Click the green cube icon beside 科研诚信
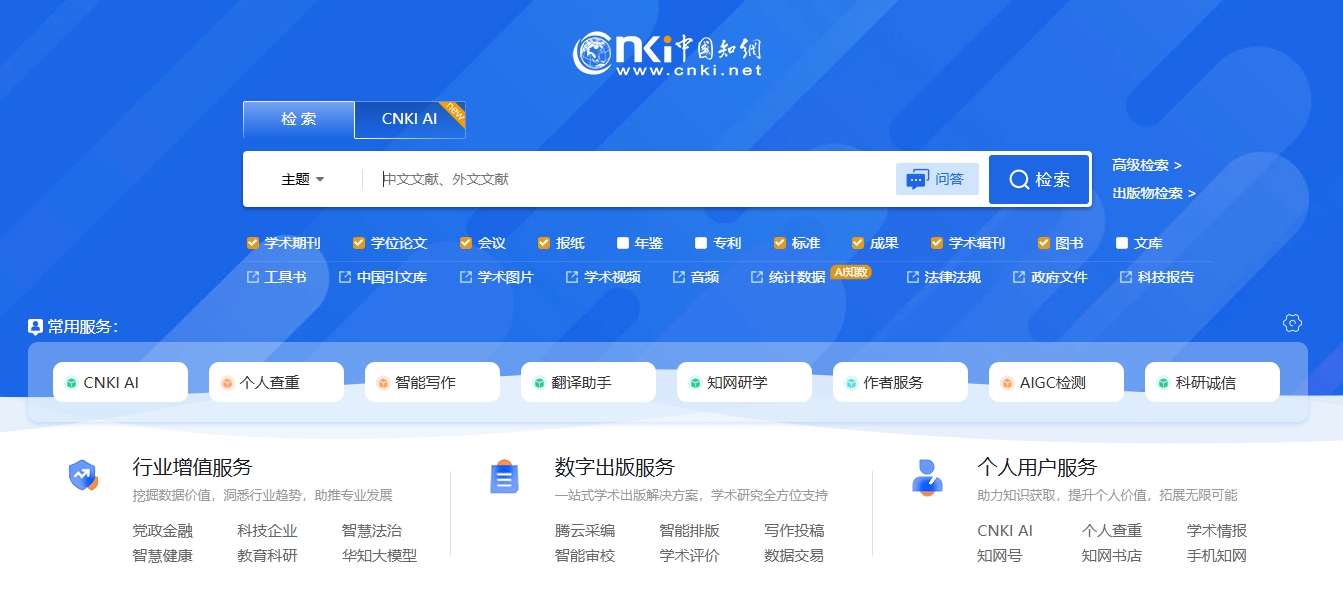 pos(1163,383)
